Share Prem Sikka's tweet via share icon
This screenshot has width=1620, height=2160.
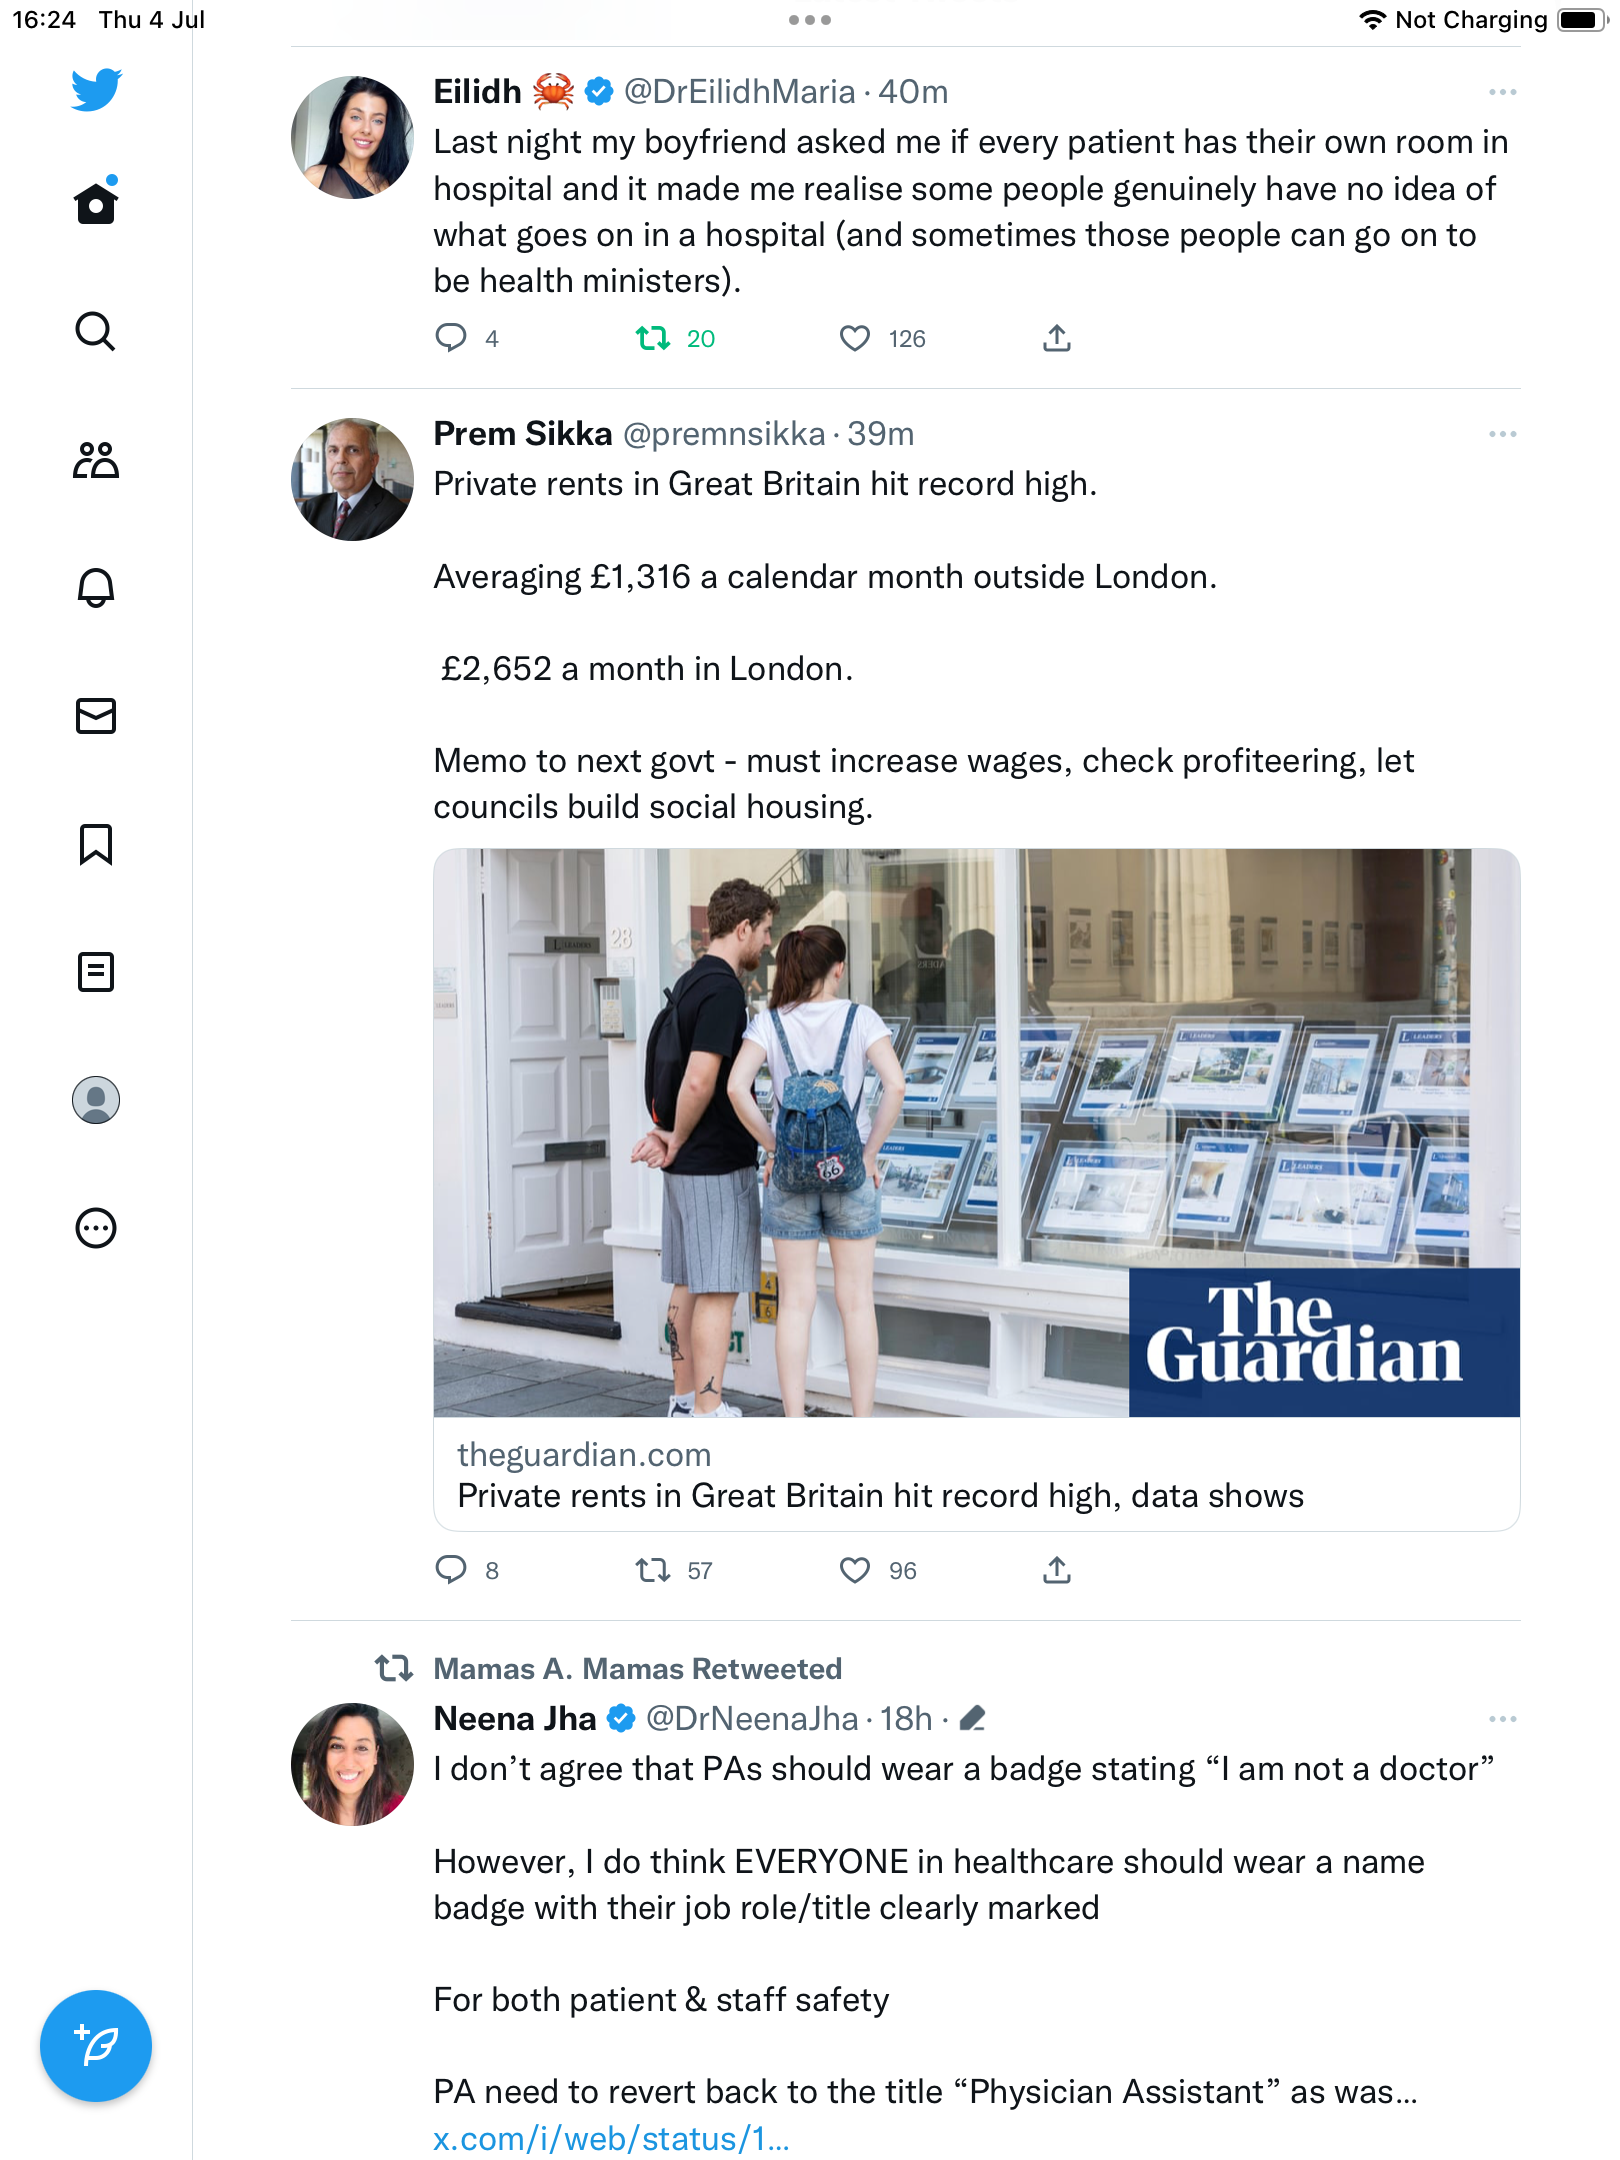click(1057, 1570)
